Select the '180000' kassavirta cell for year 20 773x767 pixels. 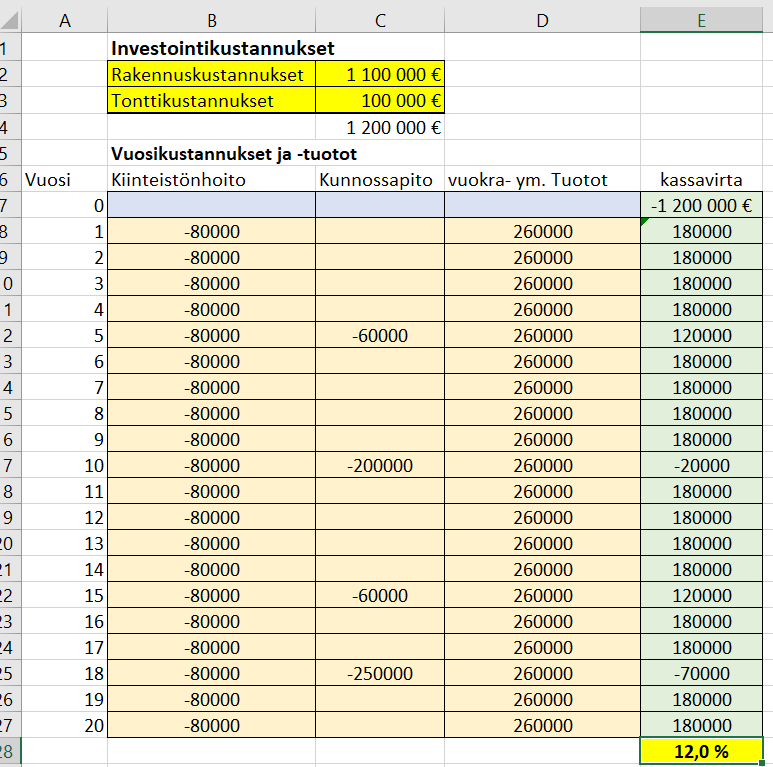click(701, 725)
